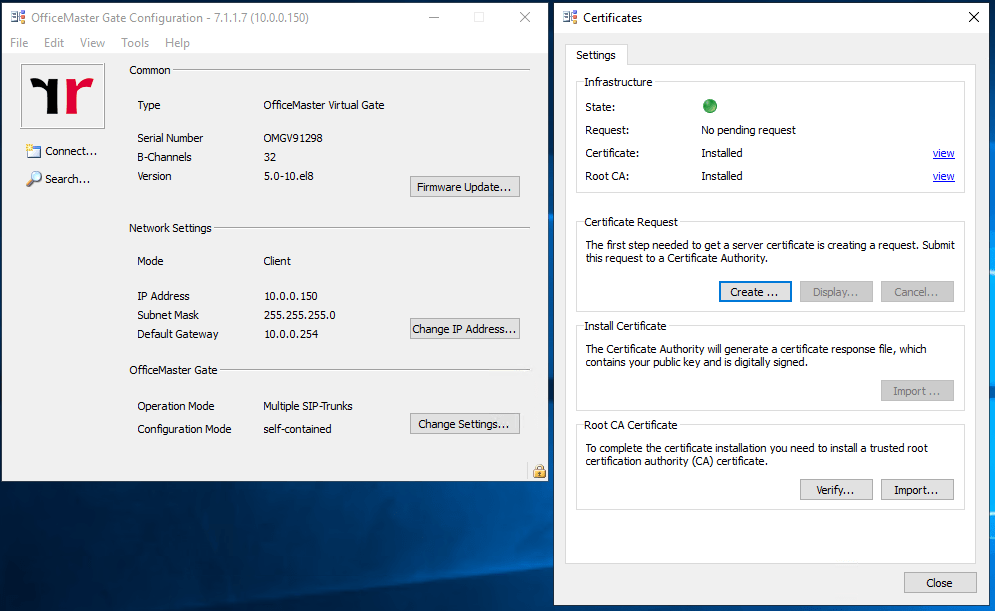Viewport: 995px width, 611px height.
Task: Open the View menu
Action: 92,43
